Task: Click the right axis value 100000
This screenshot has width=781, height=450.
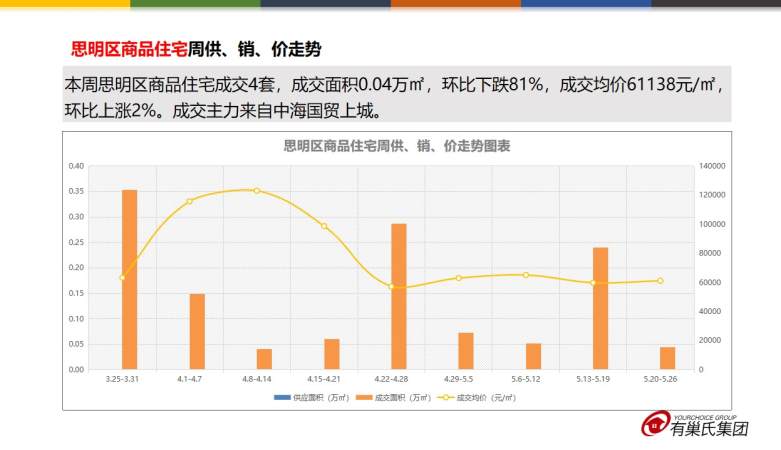Action: click(712, 224)
